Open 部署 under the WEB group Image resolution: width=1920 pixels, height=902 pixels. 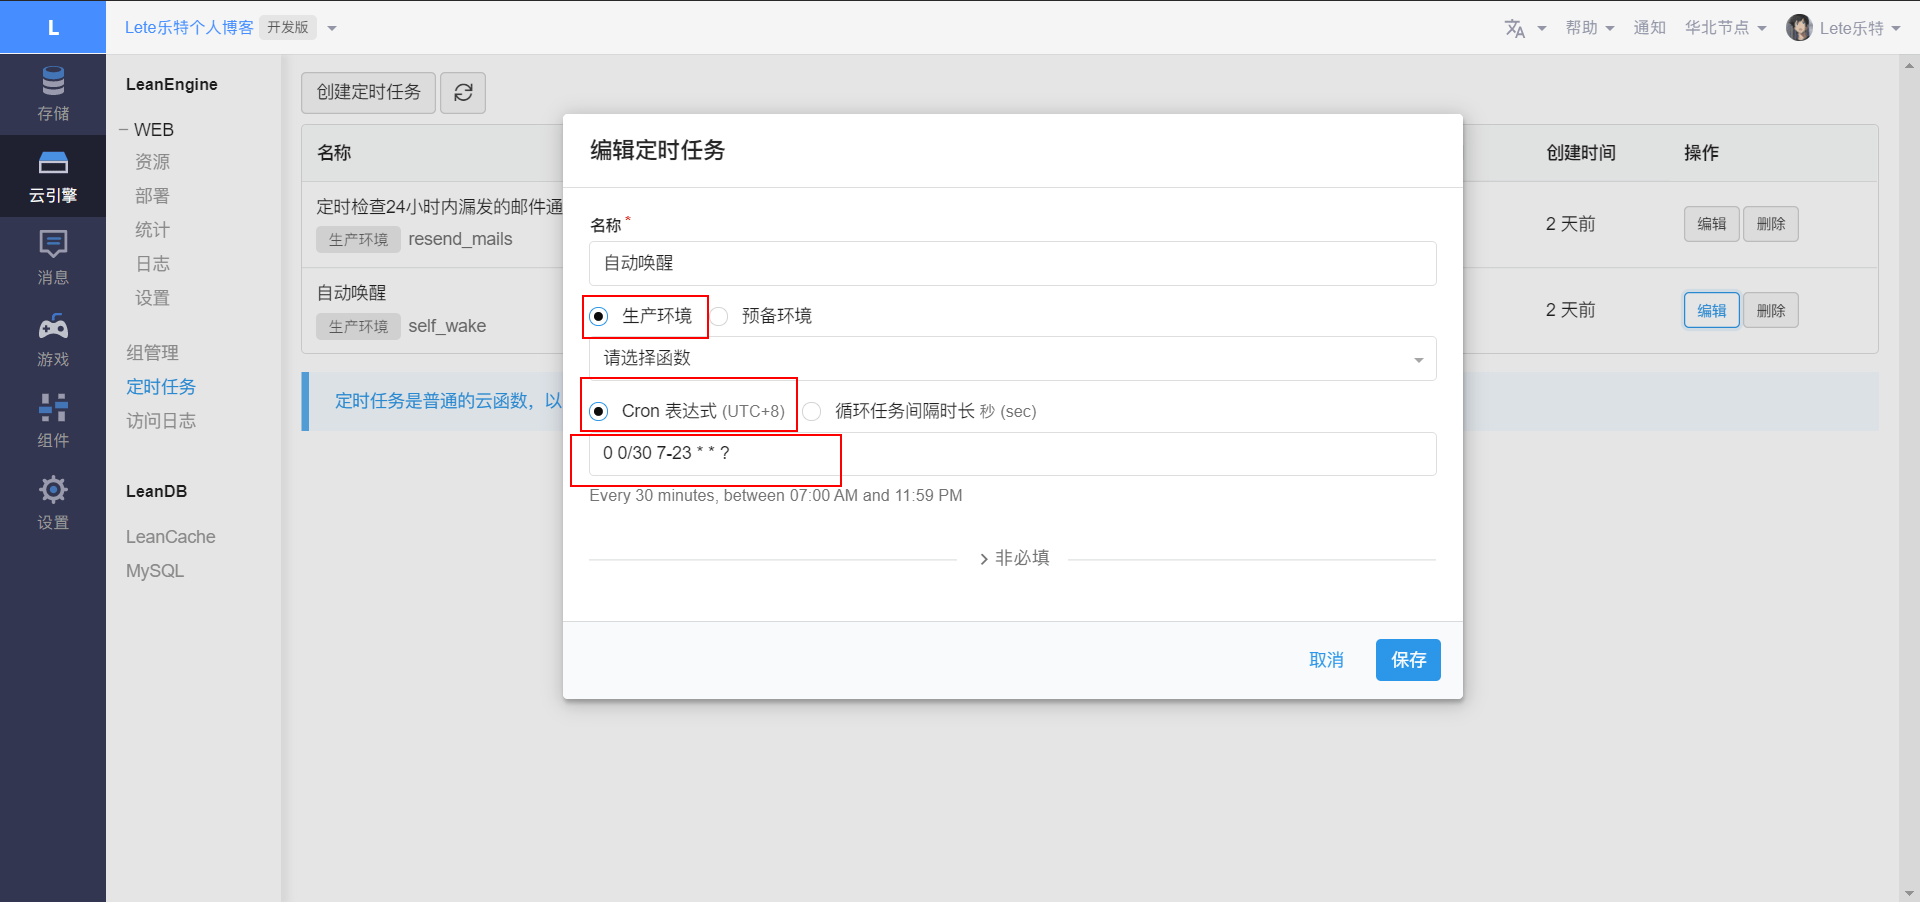pyautogui.click(x=152, y=196)
